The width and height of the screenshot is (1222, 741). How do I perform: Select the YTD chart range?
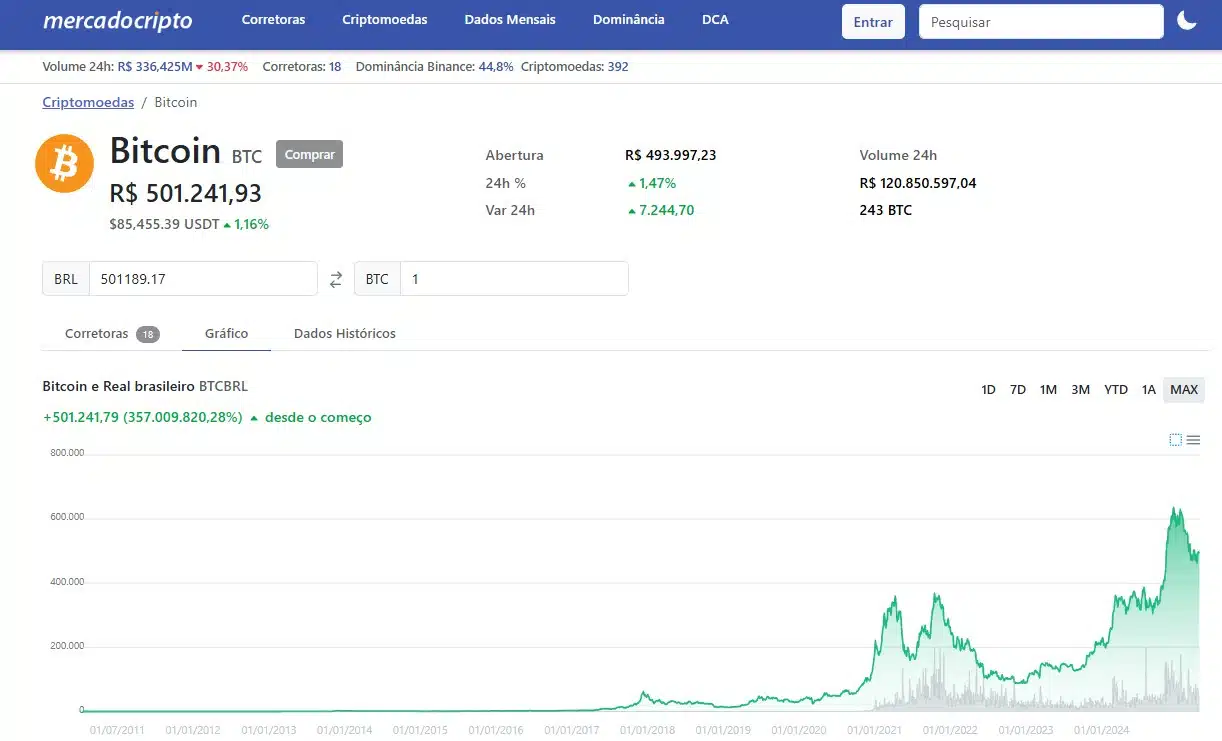(x=1116, y=390)
